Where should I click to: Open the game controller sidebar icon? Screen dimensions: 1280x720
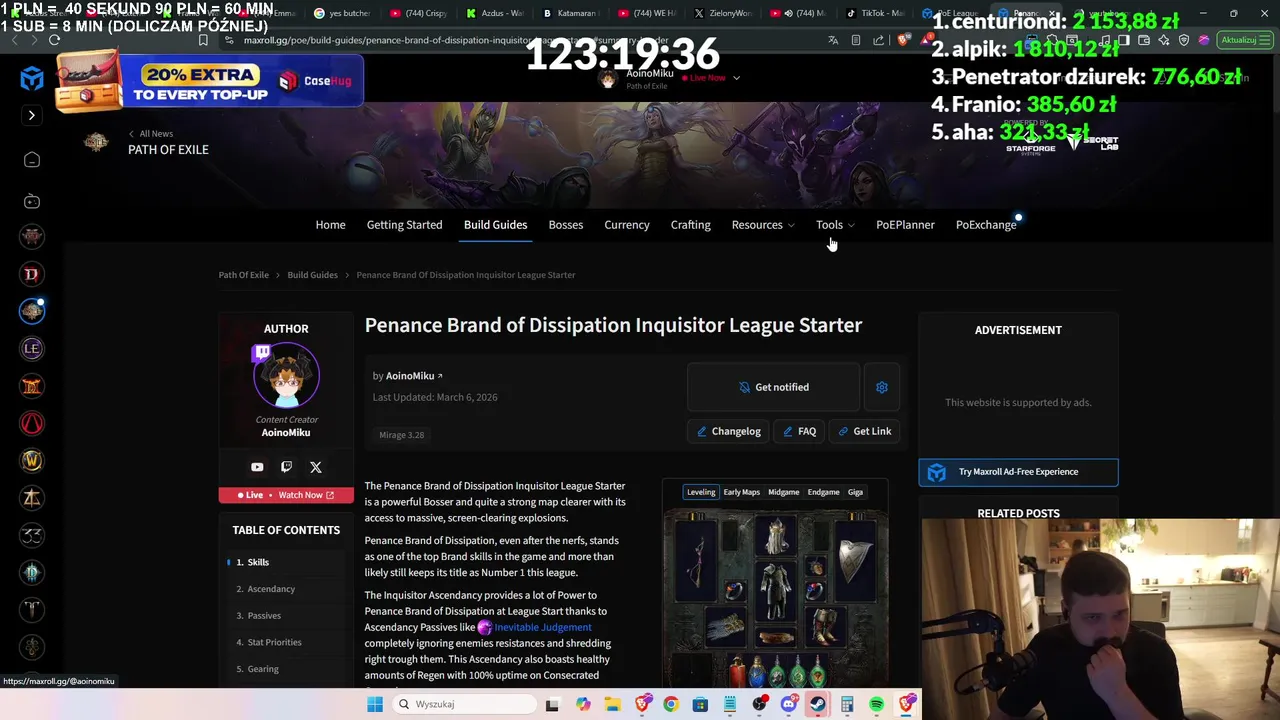click(x=32, y=201)
